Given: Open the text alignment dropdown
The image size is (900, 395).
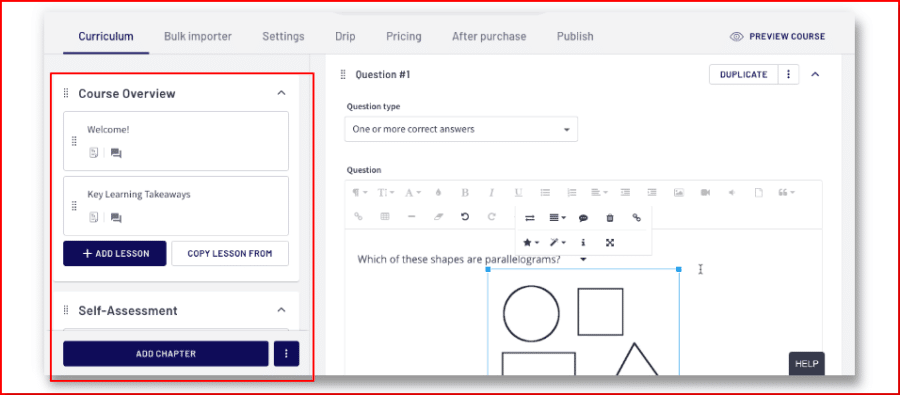Looking at the screenshot, I should 599,193.
